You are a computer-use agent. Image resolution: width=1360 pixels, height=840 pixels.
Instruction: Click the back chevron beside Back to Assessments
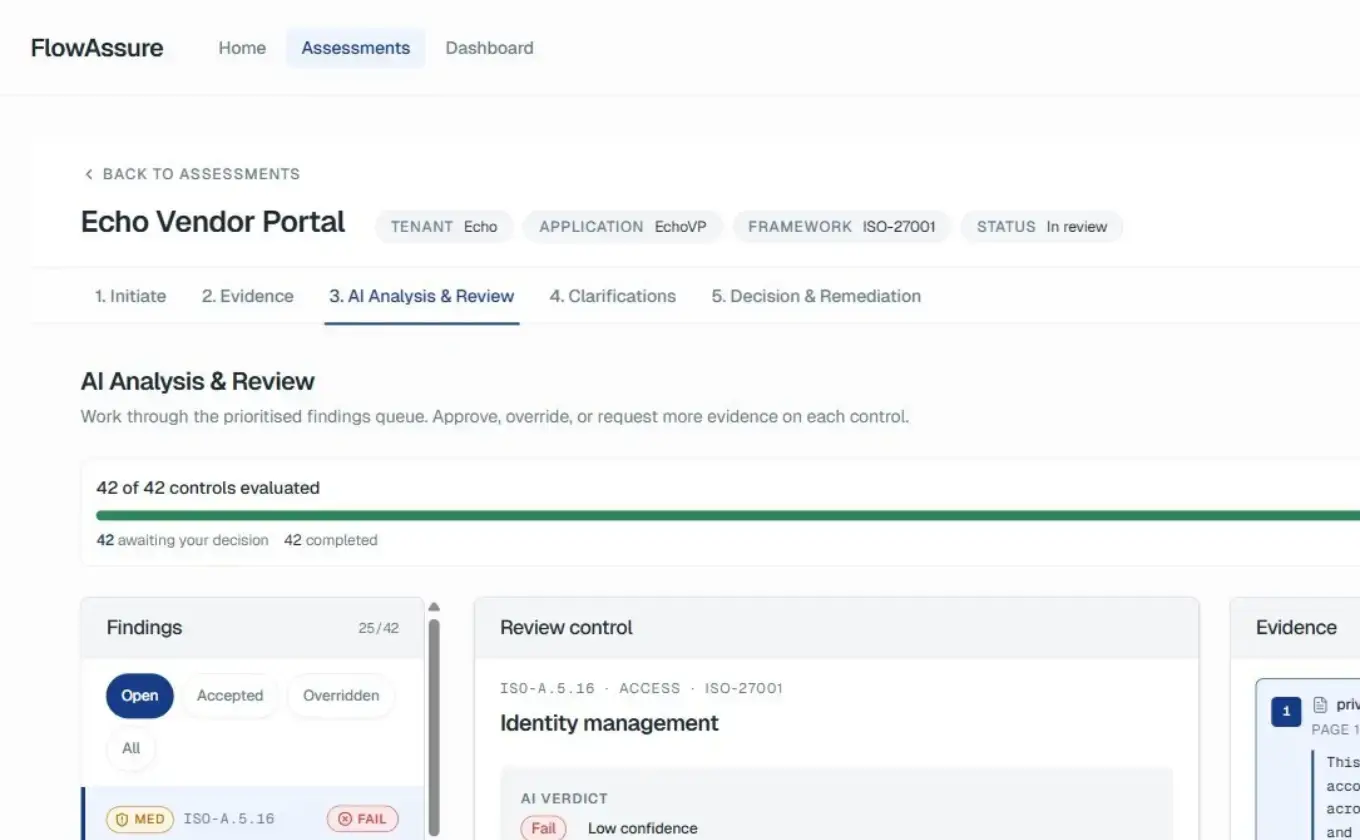[89, 174]
